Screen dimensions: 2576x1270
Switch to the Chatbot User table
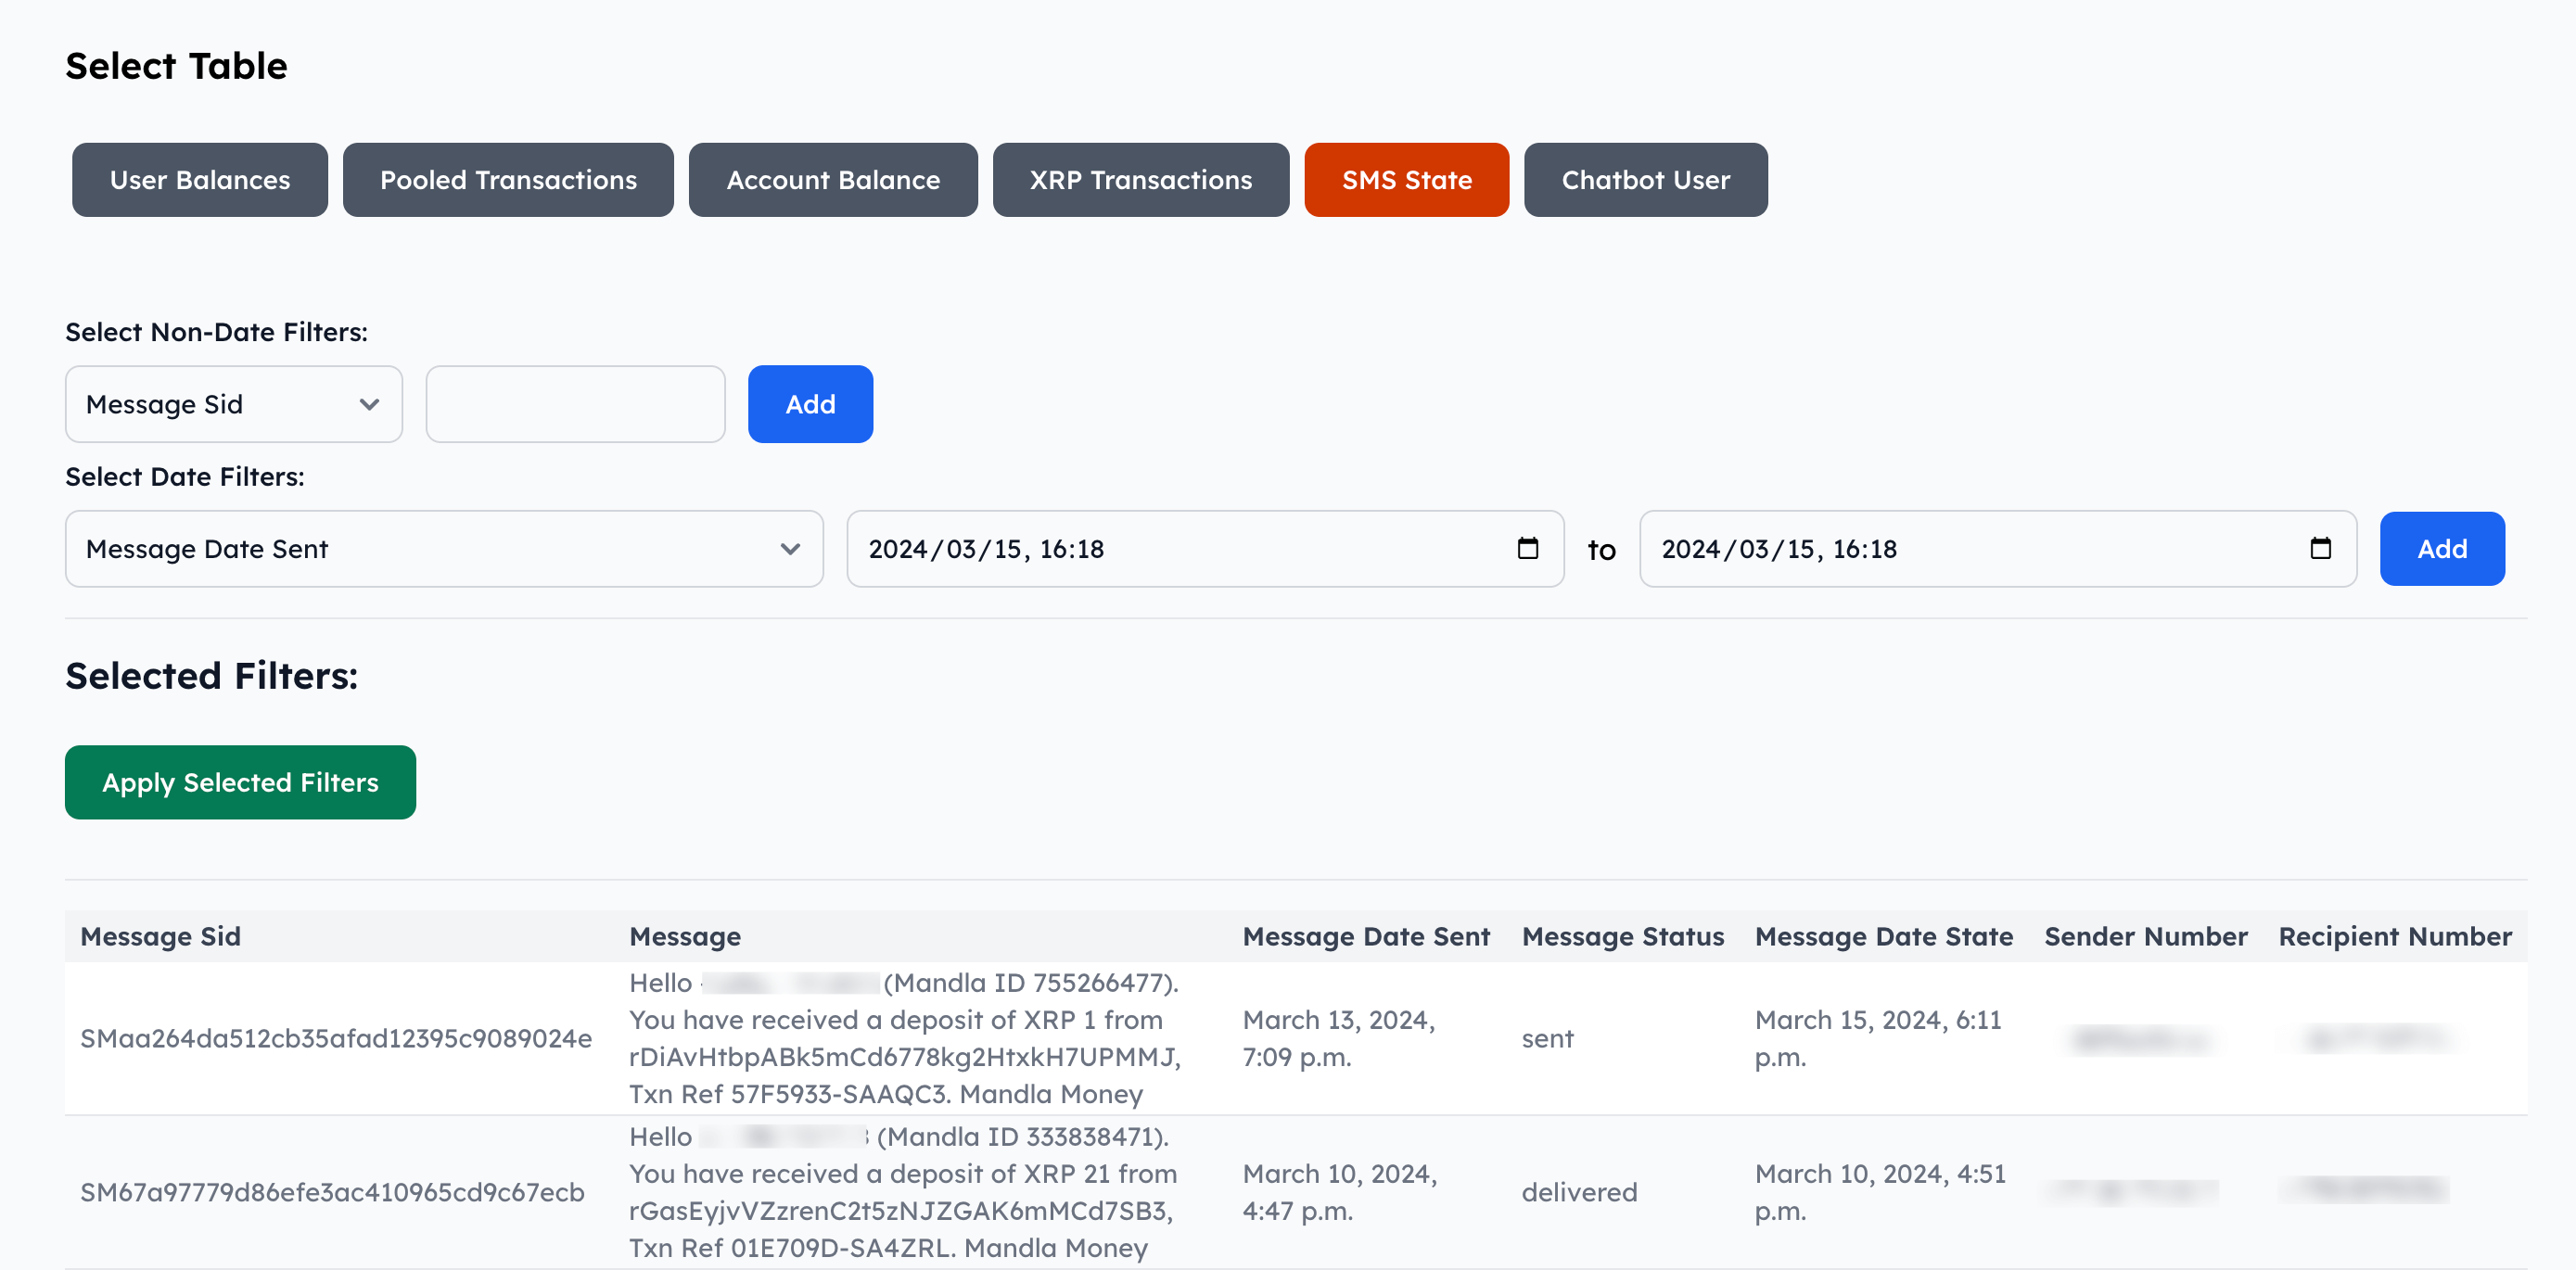pyautogui.click(x=1644, y=180)
